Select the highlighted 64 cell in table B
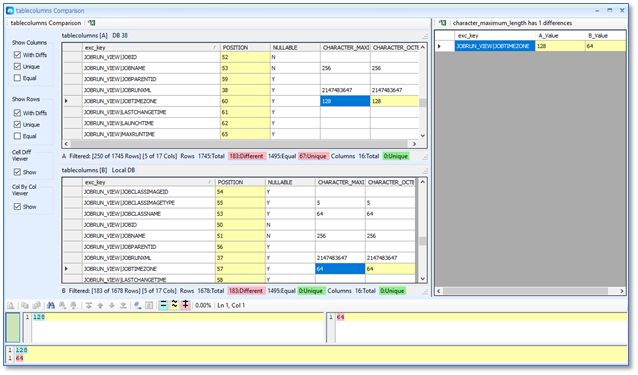The image size is (638, 375). (x=340, y=269)
